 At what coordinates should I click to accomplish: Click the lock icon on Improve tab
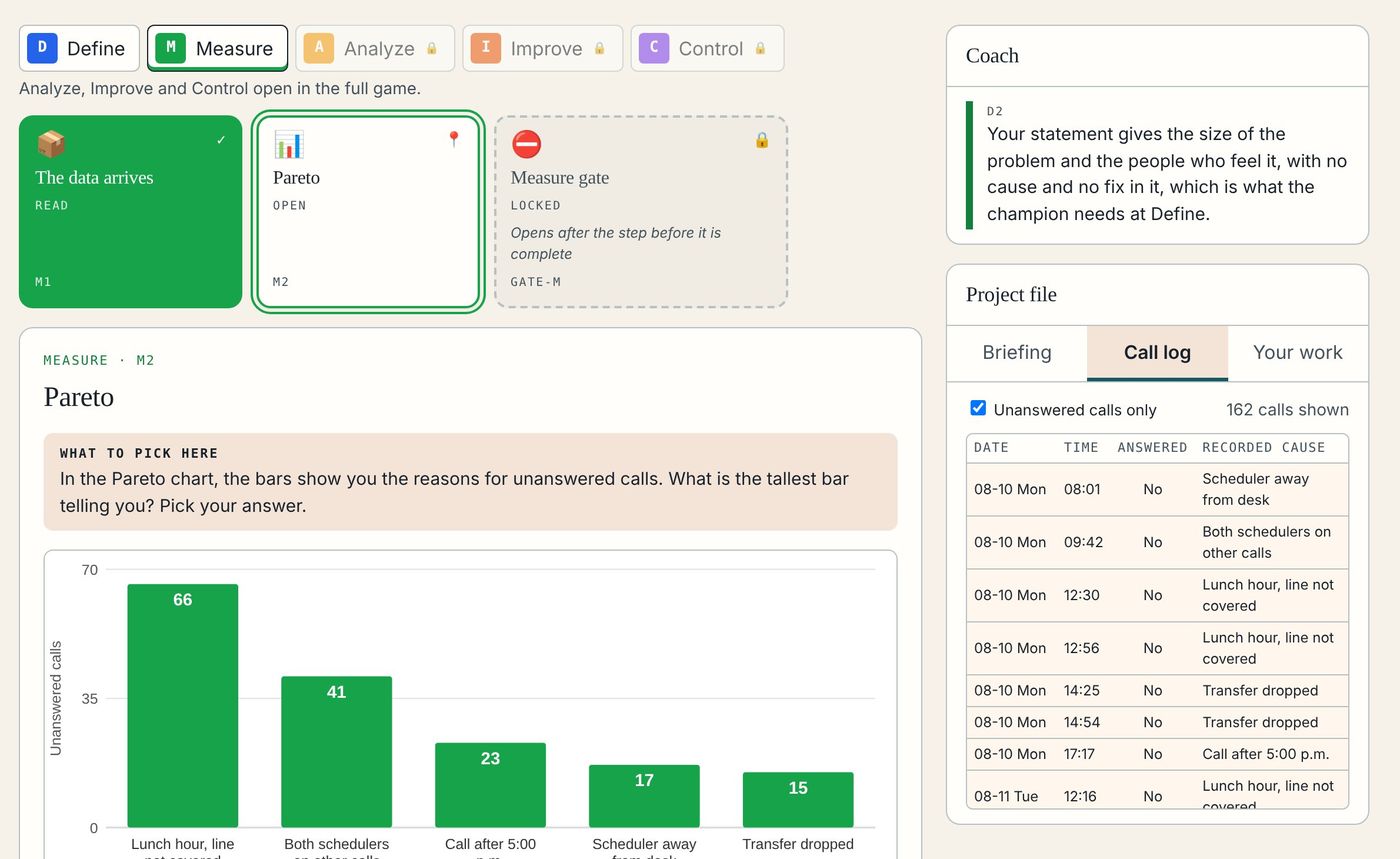pos(600,48)
